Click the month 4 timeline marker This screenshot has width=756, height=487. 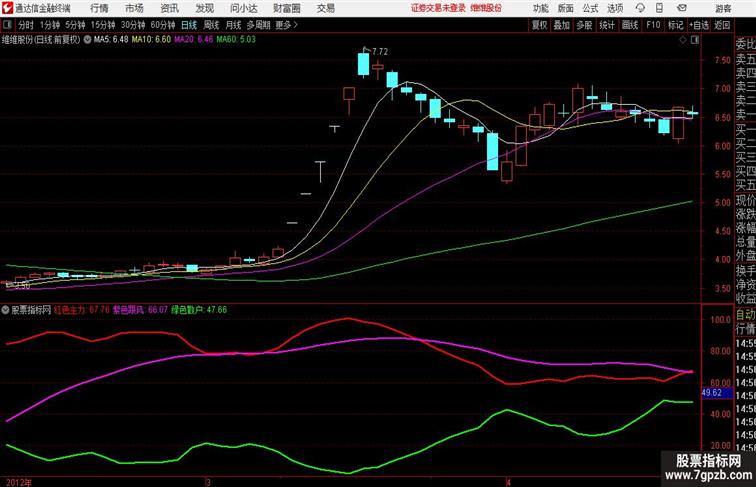coord(508,482)
